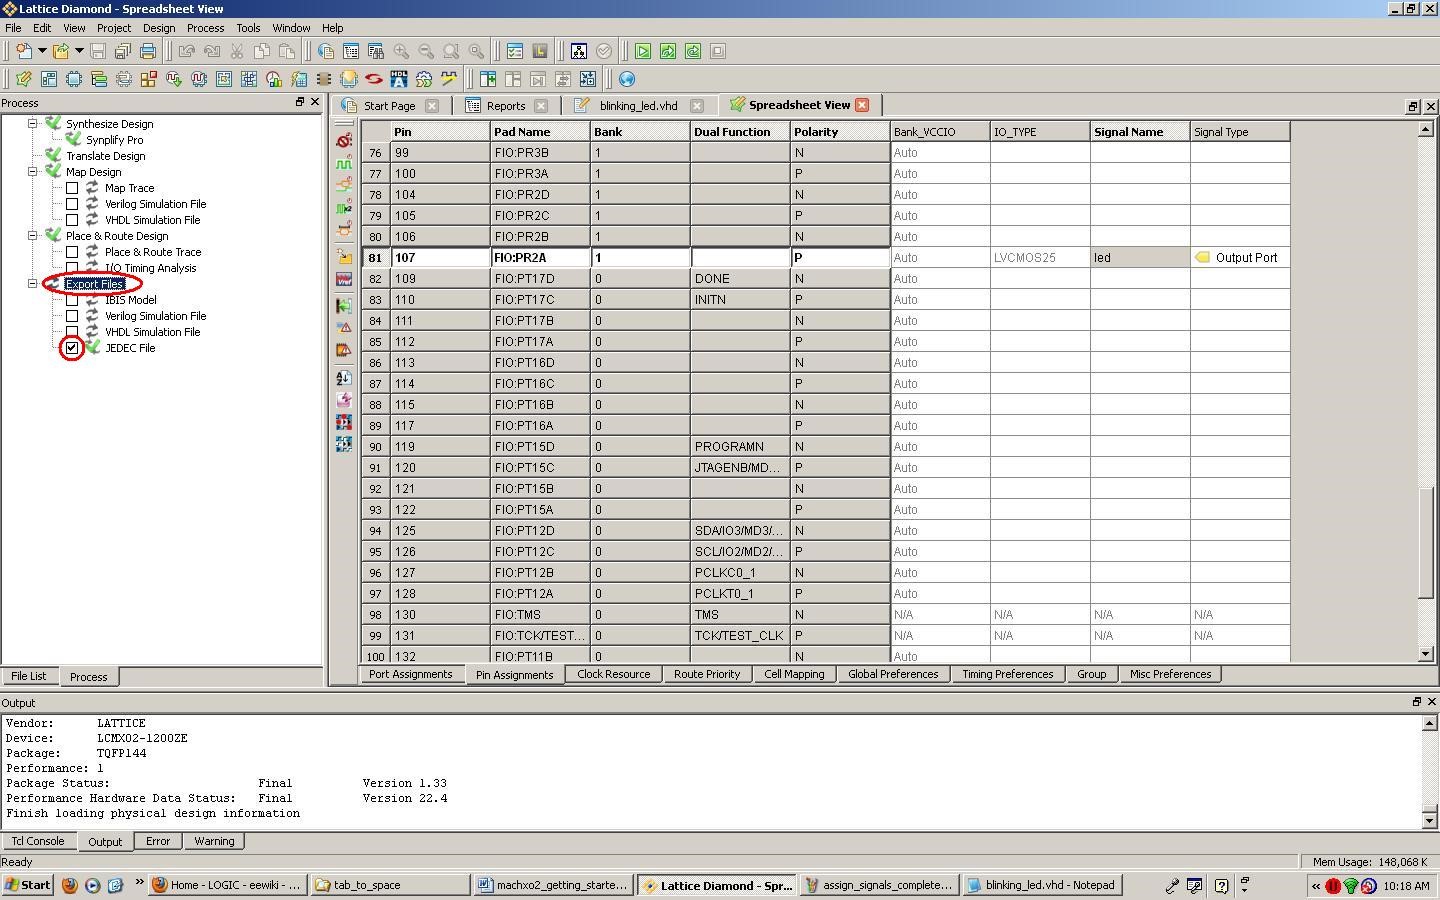The image size is (1440, 900).
Task: Open the blue globe help icon
Action: [x=627, y=79]
